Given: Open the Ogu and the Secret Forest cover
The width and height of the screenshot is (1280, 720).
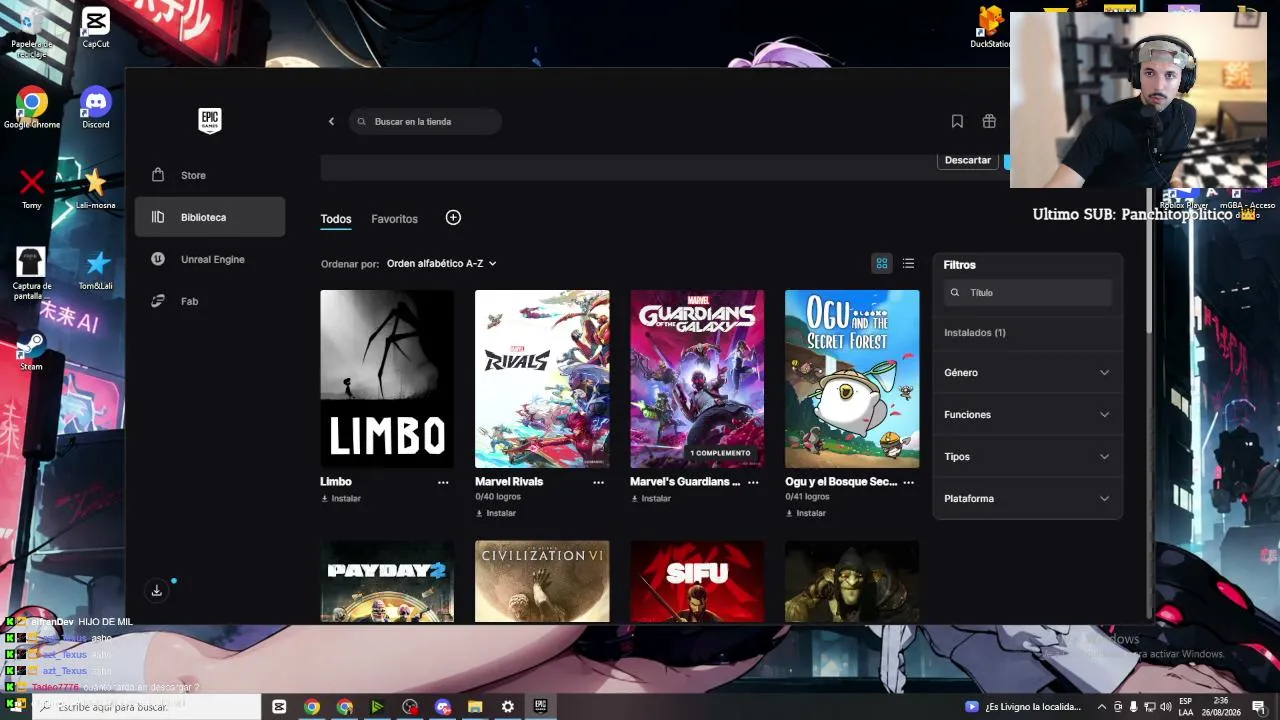Looking at the screenshot, I should pos(852,379).
